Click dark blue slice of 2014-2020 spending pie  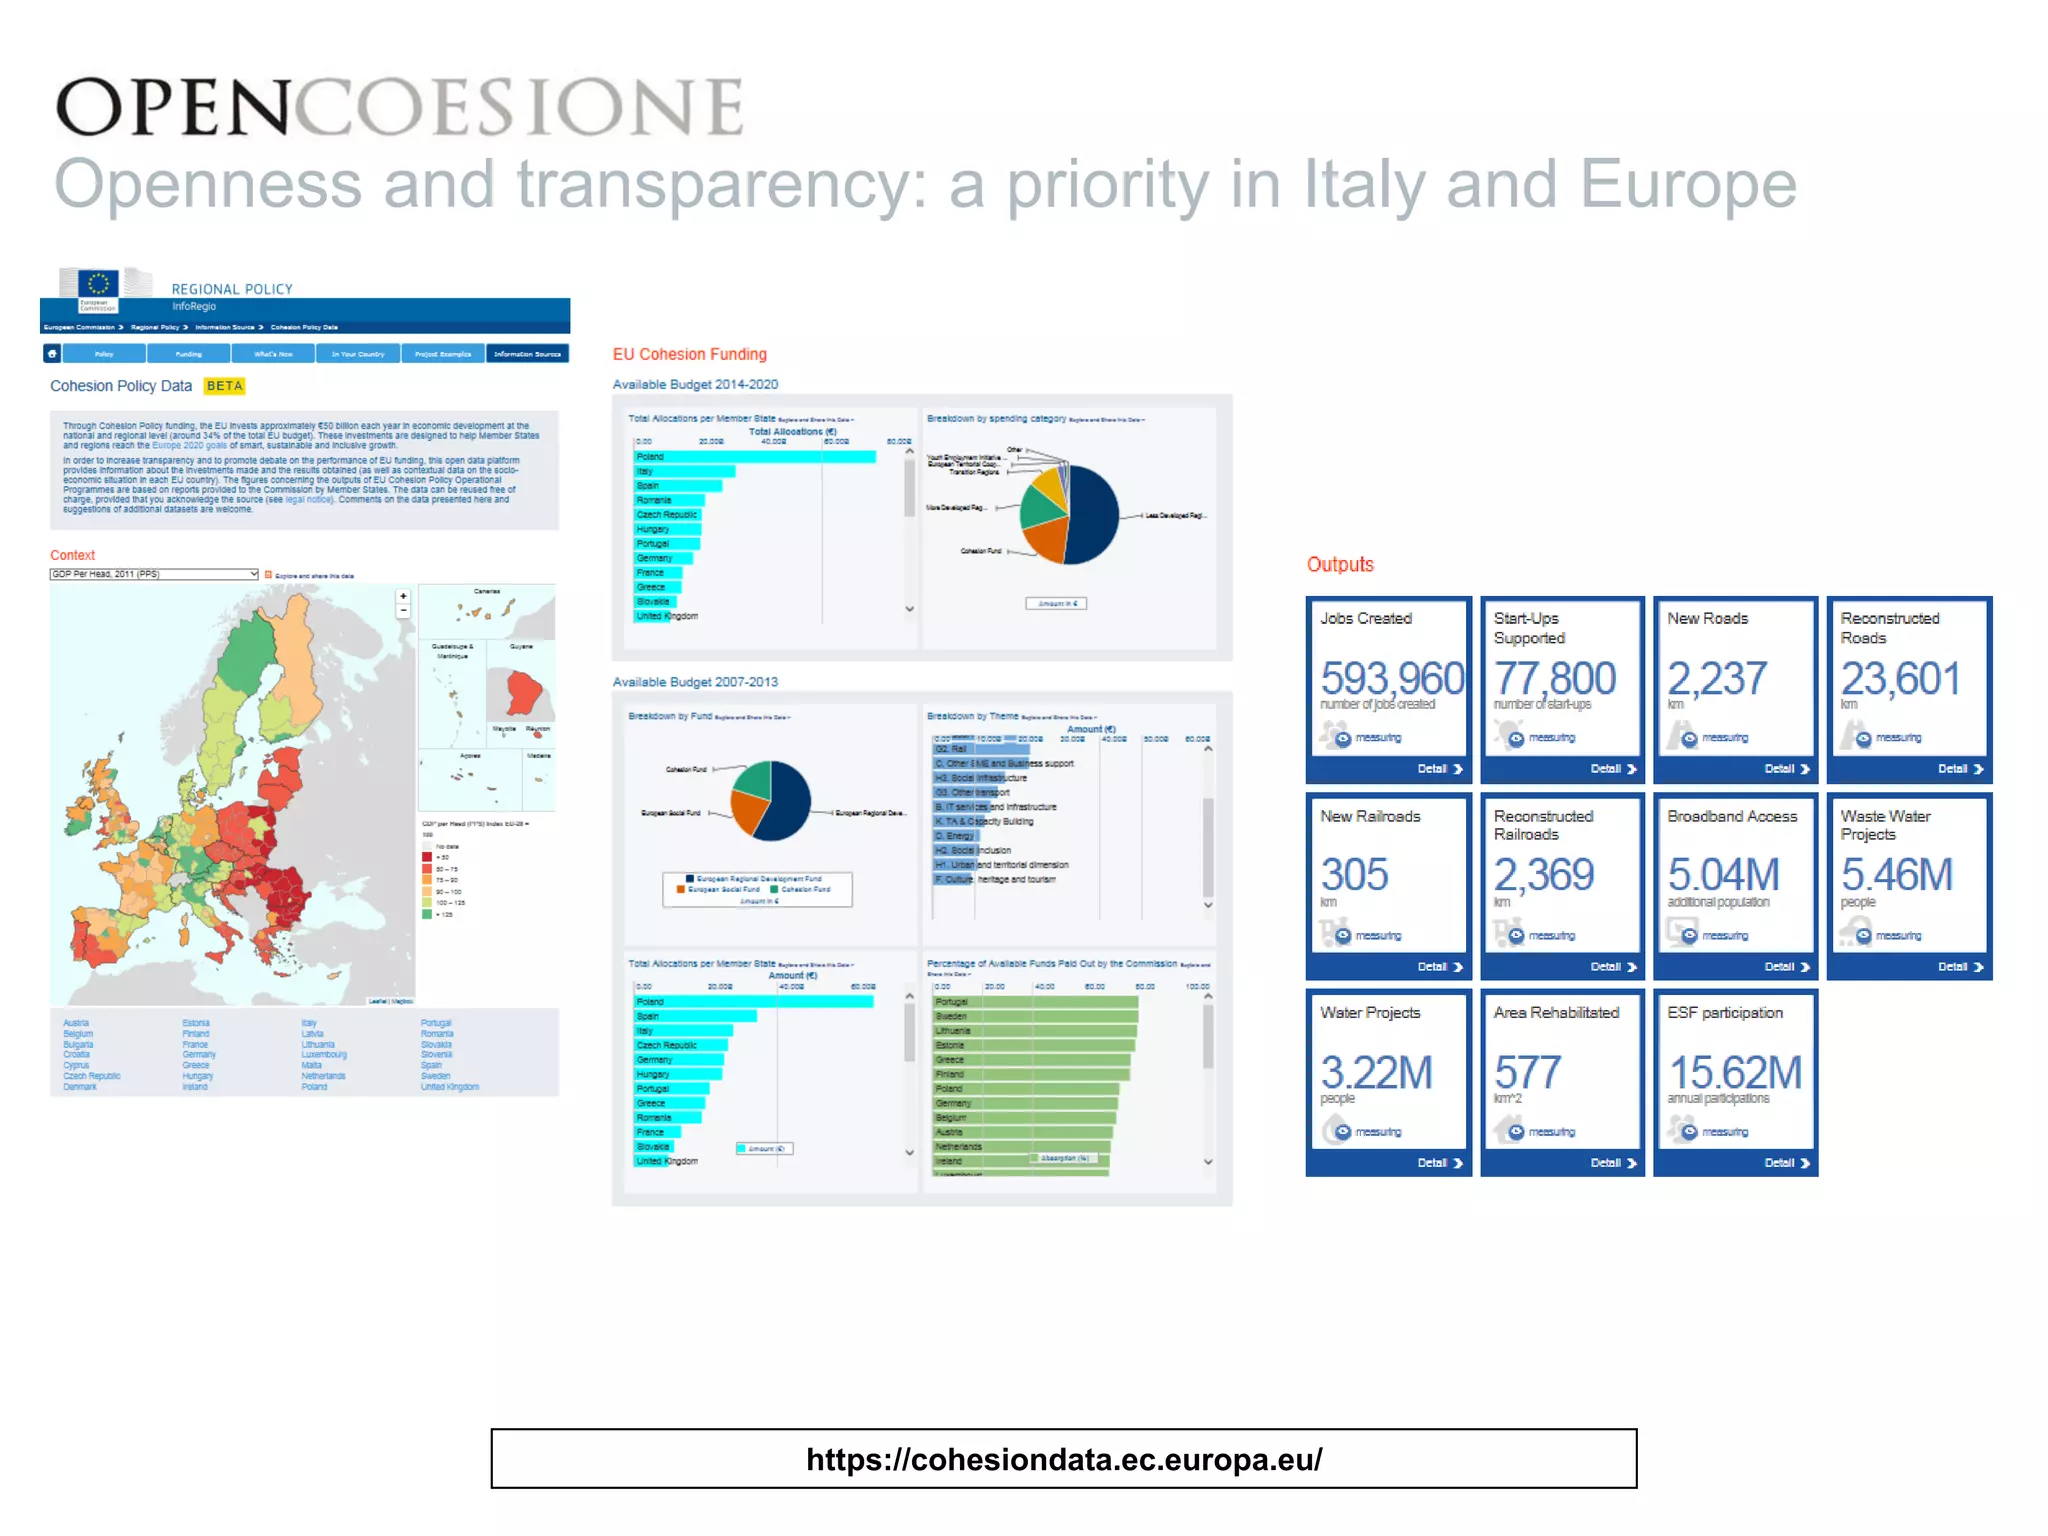pos(1094,515)
